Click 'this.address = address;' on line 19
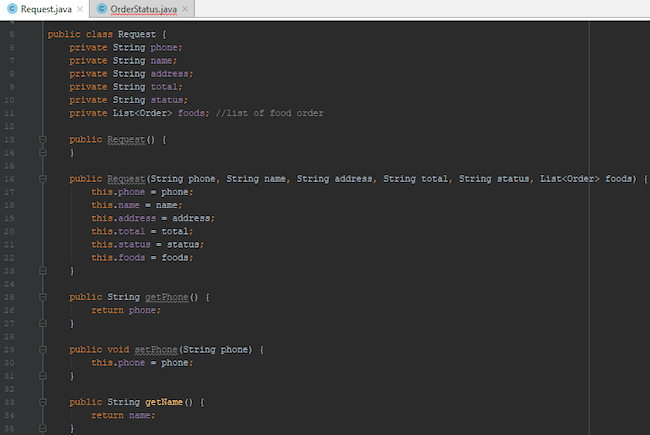650x435 pixels. pos(153,218)
